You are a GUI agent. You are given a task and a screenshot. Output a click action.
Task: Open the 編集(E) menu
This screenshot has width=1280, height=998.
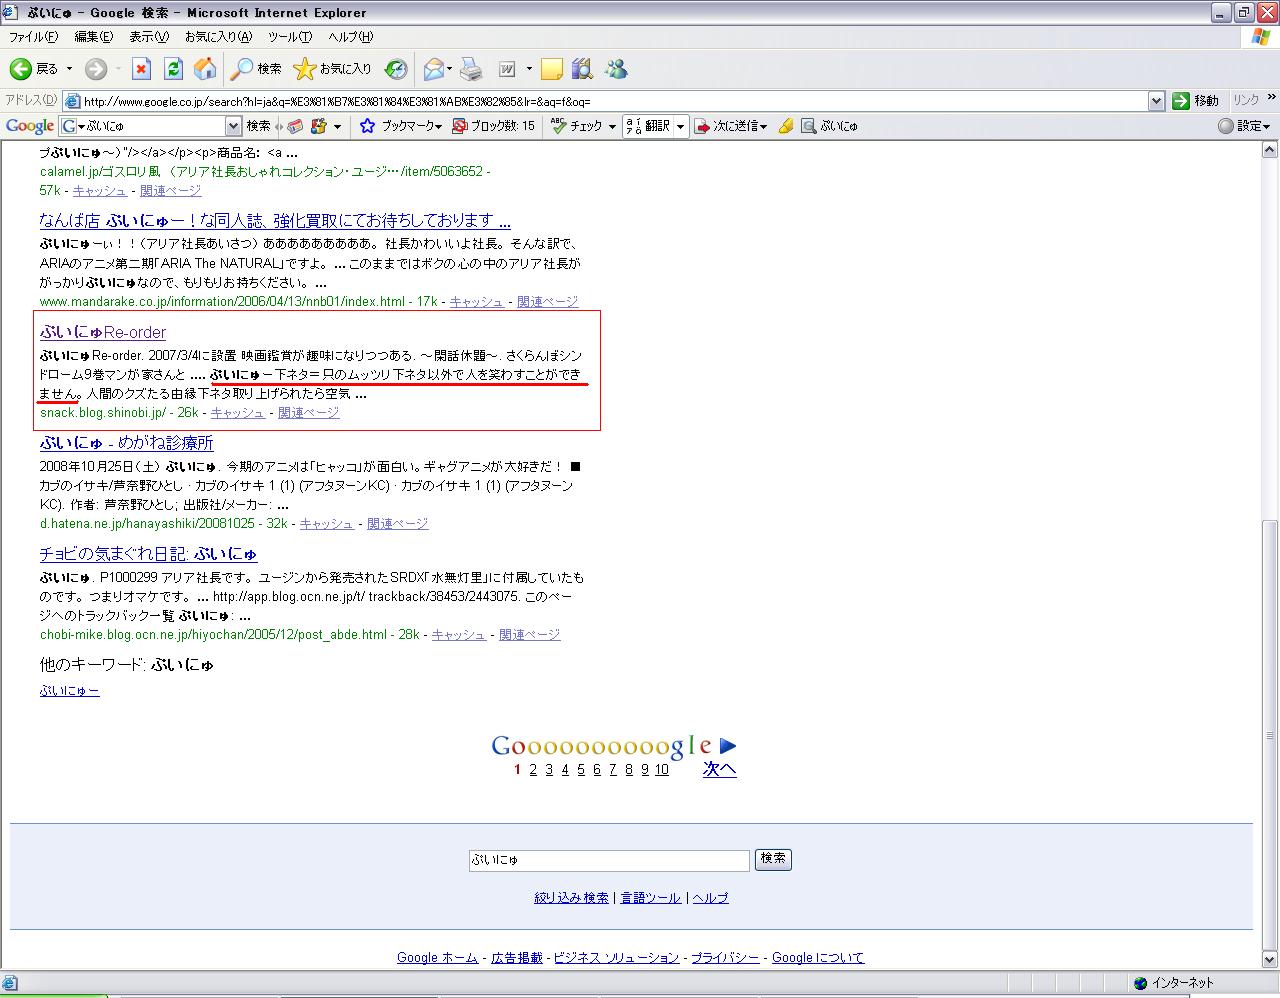(x=93, y=37)
